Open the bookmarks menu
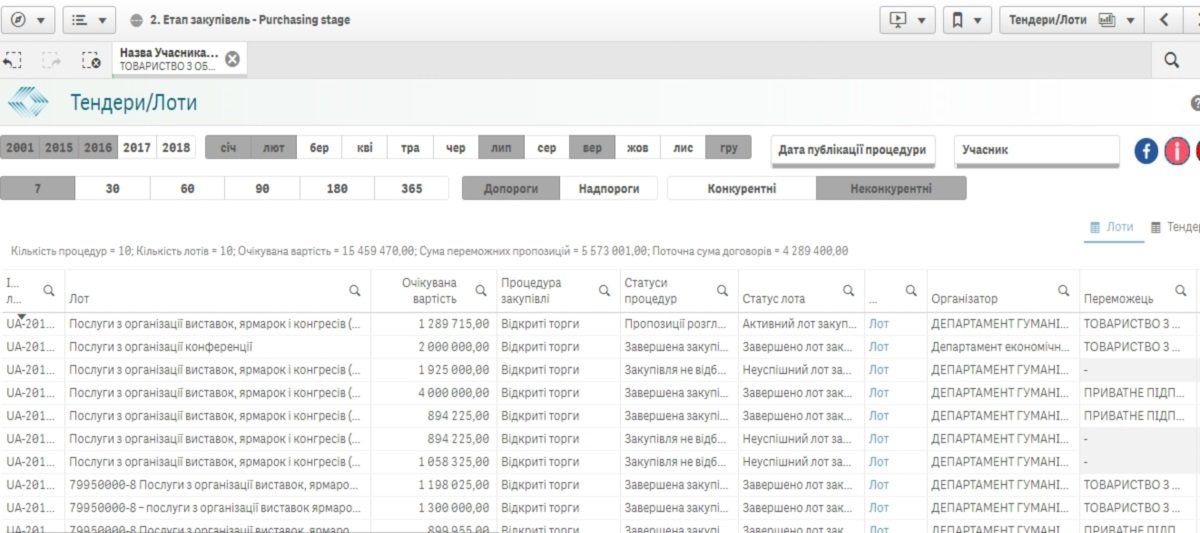Viewport: 1200px width, 533px height. 967,20
